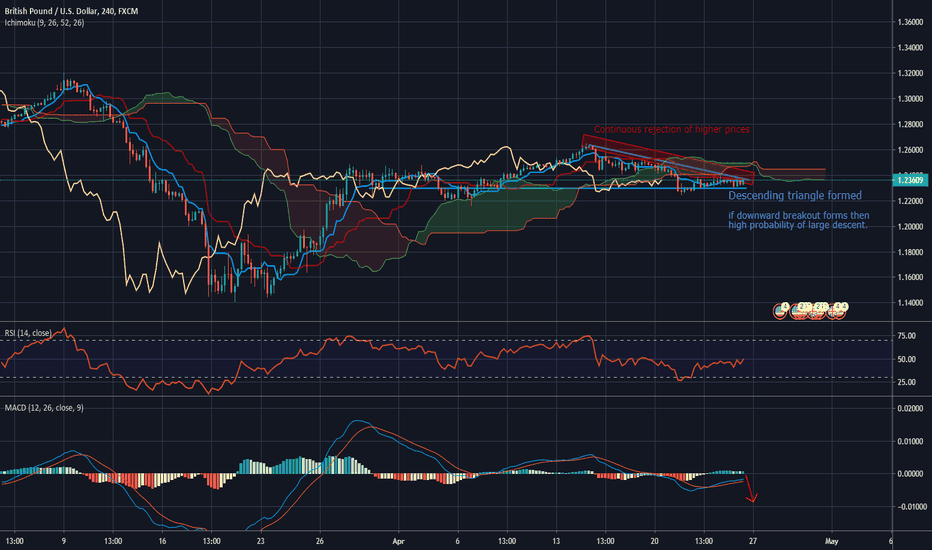Click the 50.00 RSI scale label
This screenshot has height=550, width=932.
pyautogui.click(x=906, y=359)
